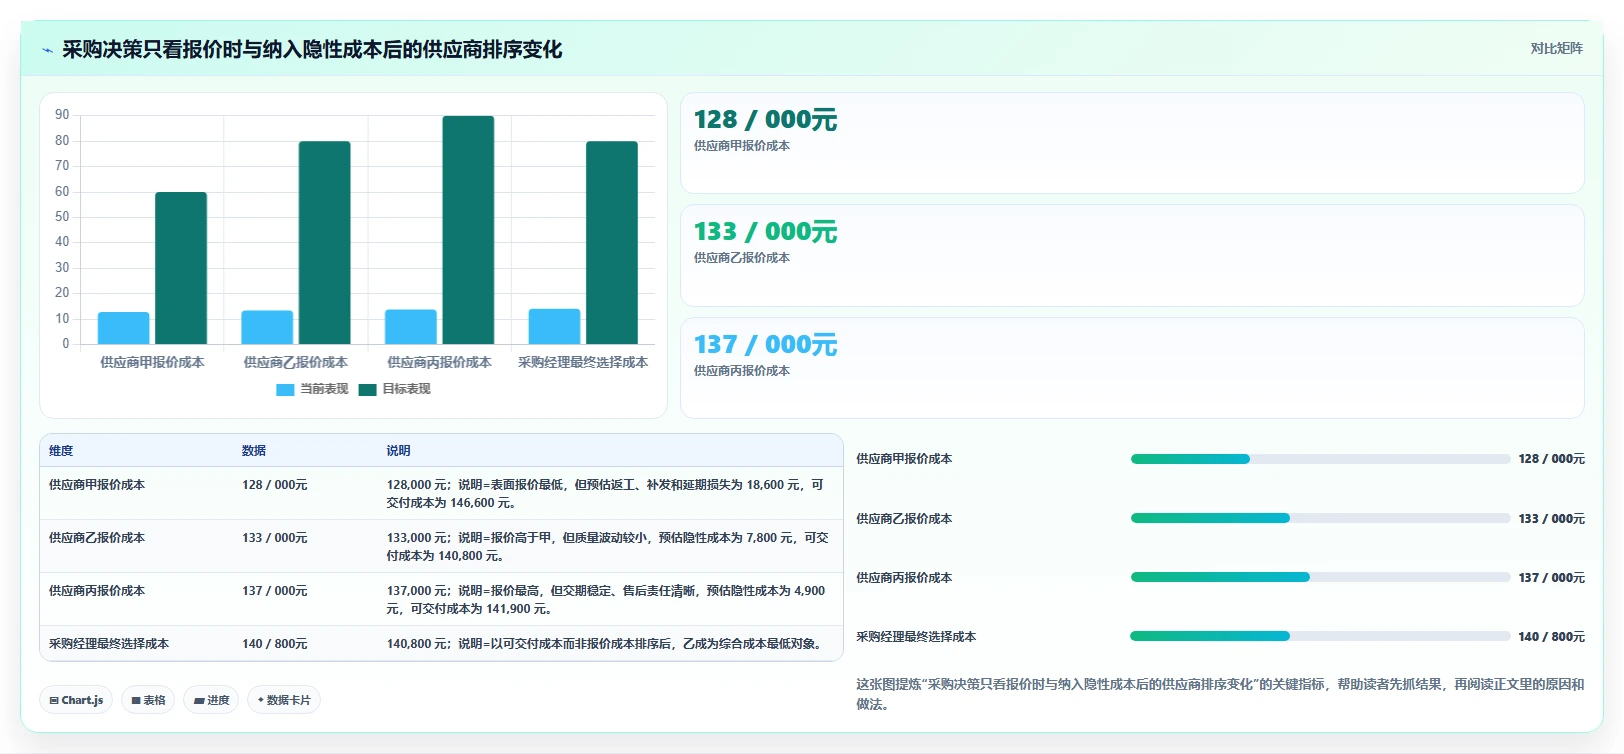The height and width of the screenshot is (754, 1624).
Task: Click the 对比矩阵 label in header
Action: tap(1556, 48)
